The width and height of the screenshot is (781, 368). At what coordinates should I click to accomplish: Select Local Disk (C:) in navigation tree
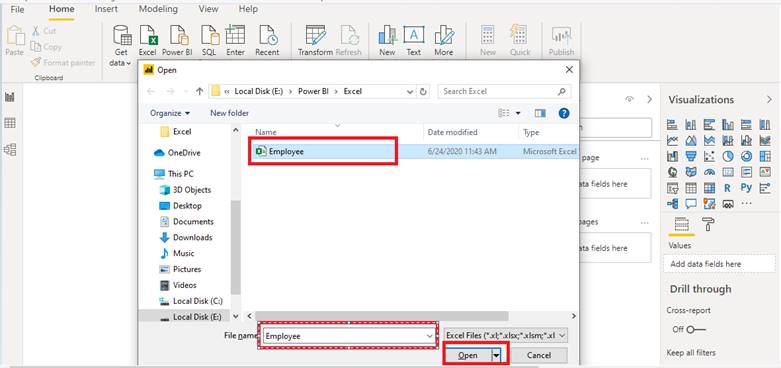[x=191, y=301]
